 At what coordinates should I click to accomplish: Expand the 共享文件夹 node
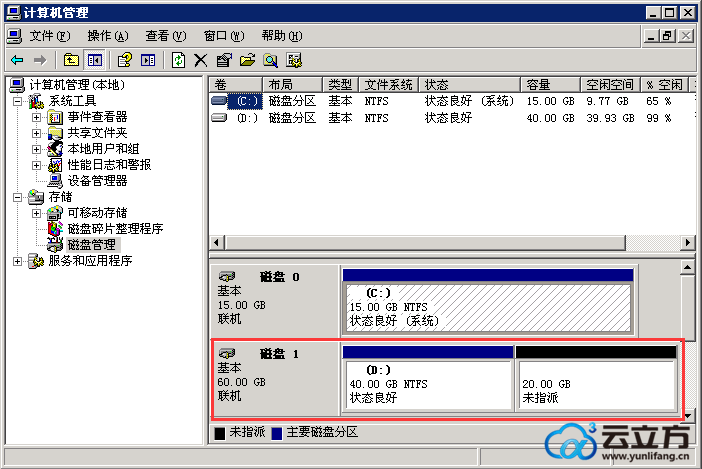[x=36, y=133]
